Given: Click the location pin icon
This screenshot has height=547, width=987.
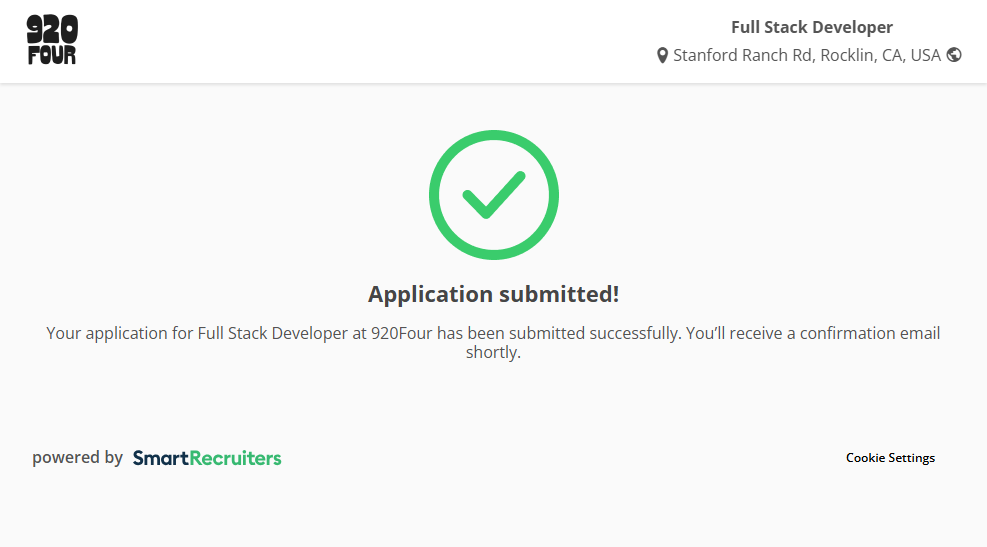Looking at the screenshot, I should [x=662, y=56].
